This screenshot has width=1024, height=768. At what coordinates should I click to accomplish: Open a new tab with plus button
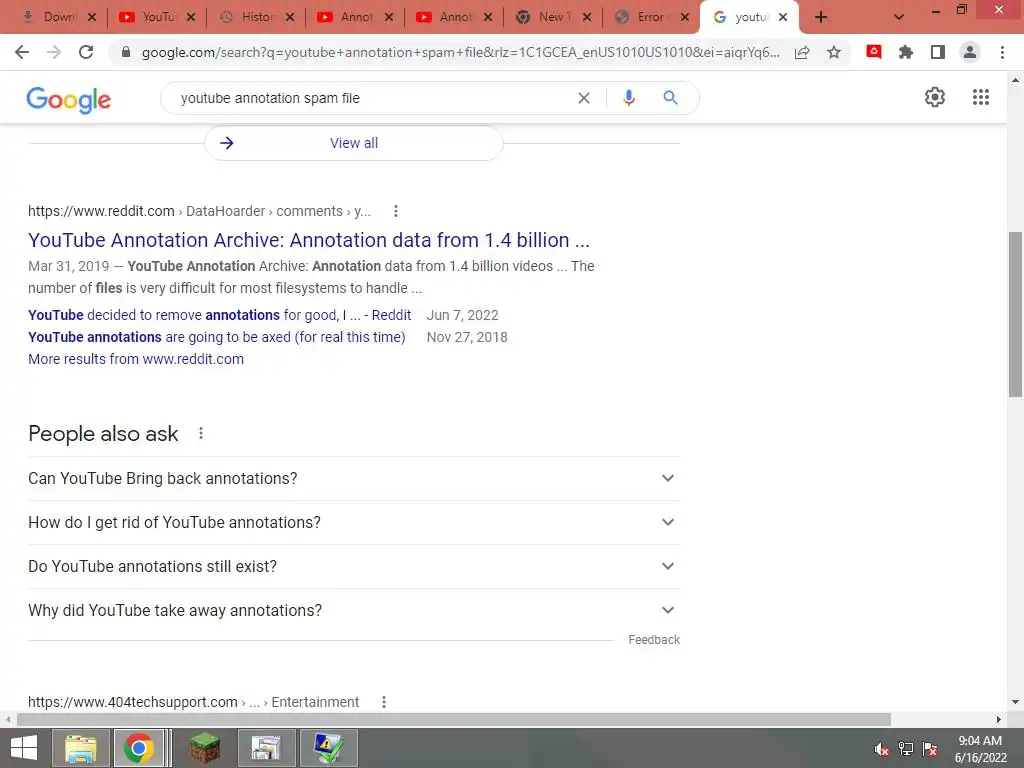821,17
